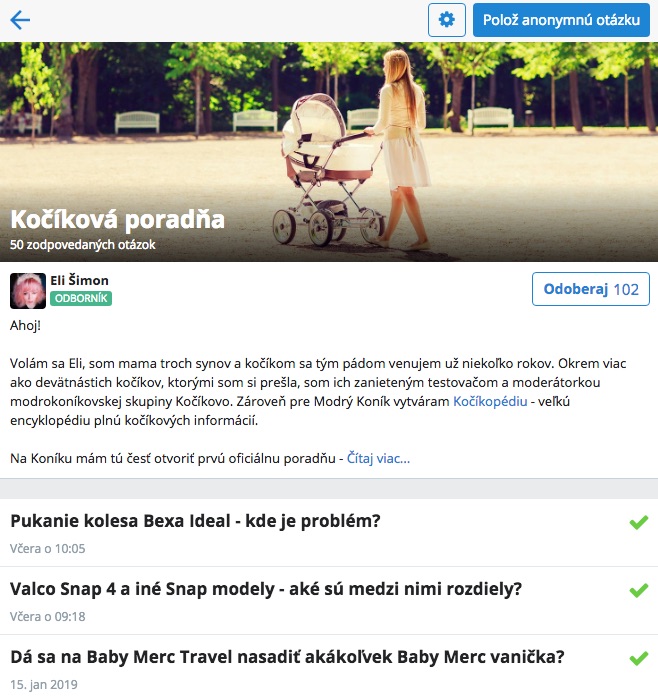
Task: Click the Včera o 10:05 timestamp
Action: [48, 549]
